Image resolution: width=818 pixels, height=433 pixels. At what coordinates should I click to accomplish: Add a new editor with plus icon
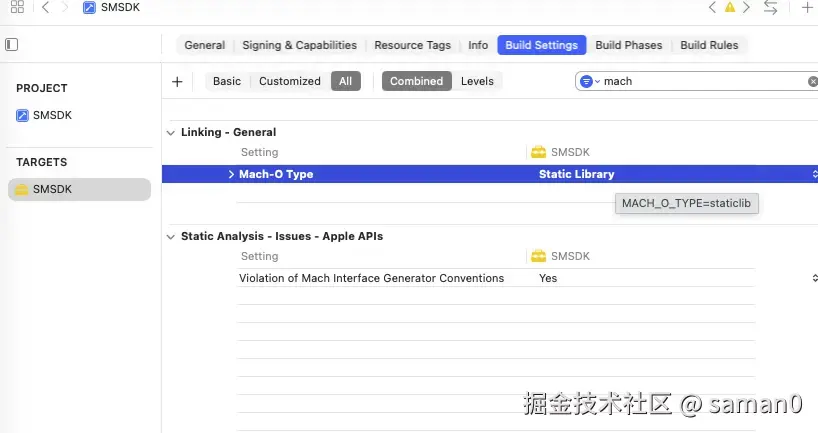[x=807, y=7]
